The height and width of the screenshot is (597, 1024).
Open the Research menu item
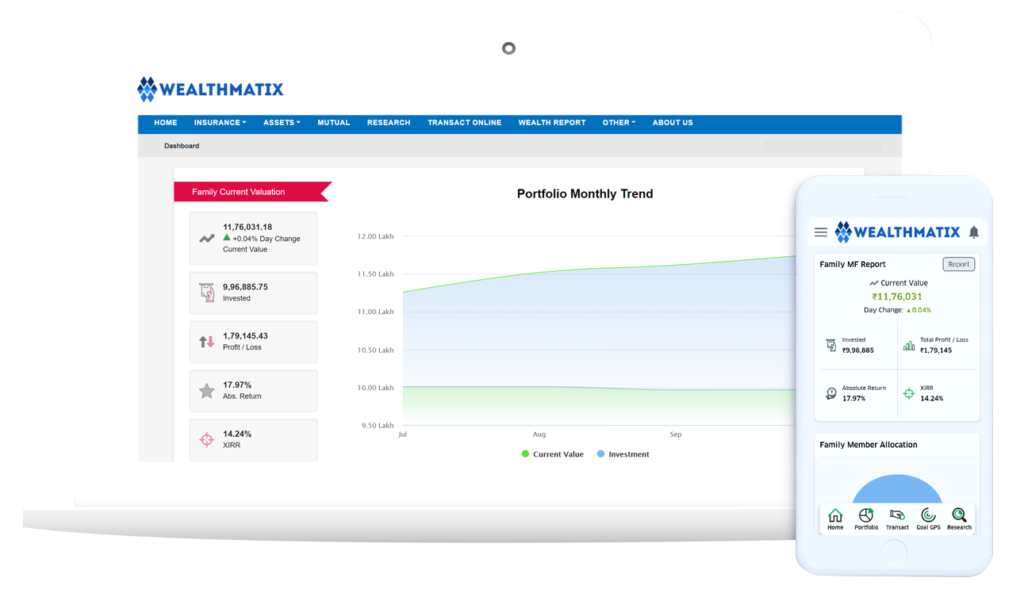tap(389, 123)
